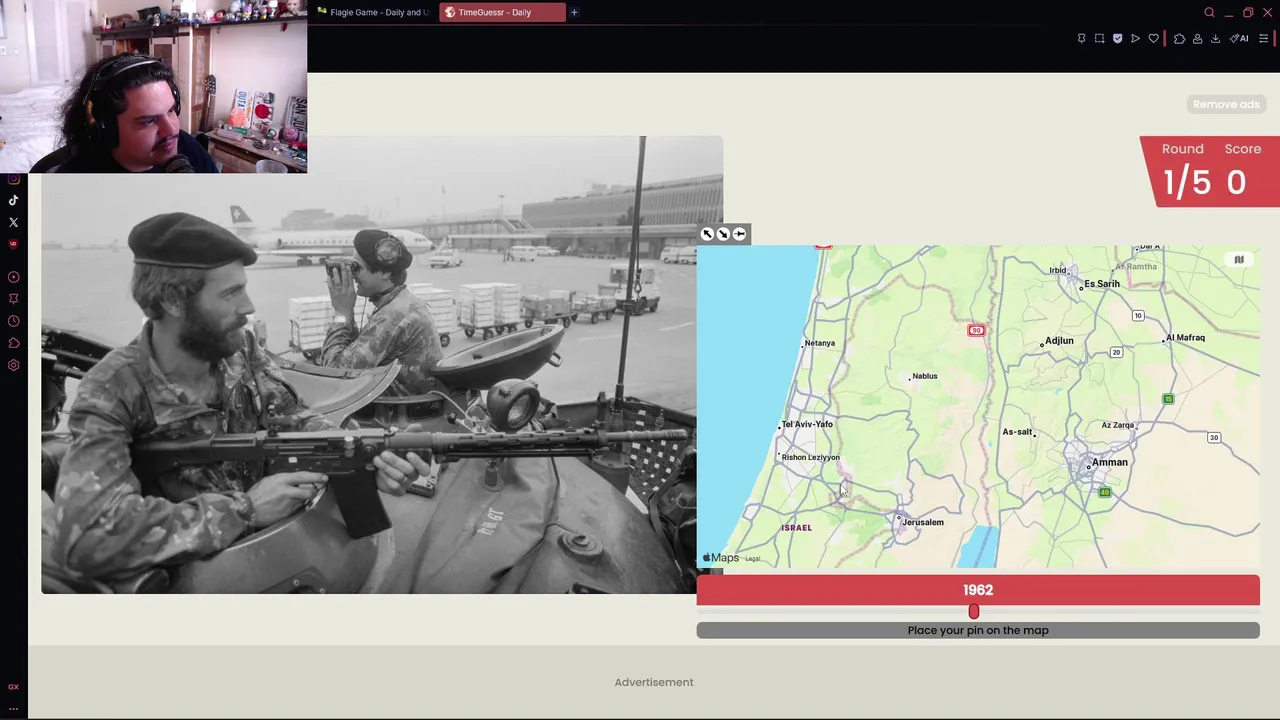Click the Irbid map label
Screen dimensions: 1280x720
tap(1058, 270)
